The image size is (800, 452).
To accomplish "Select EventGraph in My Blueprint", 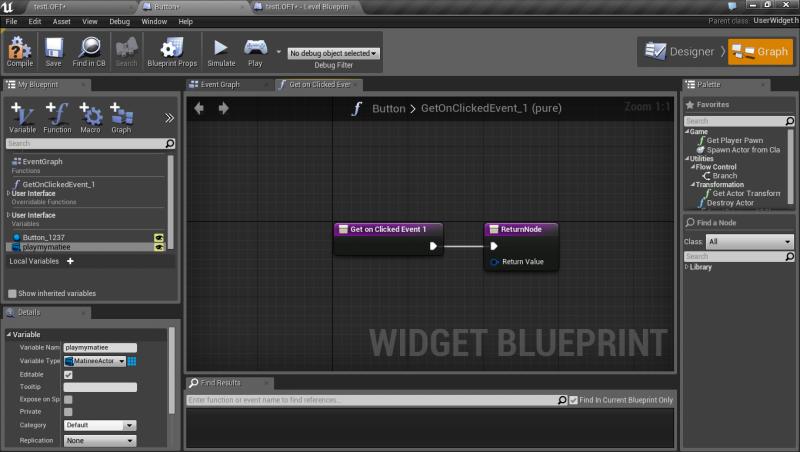I will [x=42, y=161].
